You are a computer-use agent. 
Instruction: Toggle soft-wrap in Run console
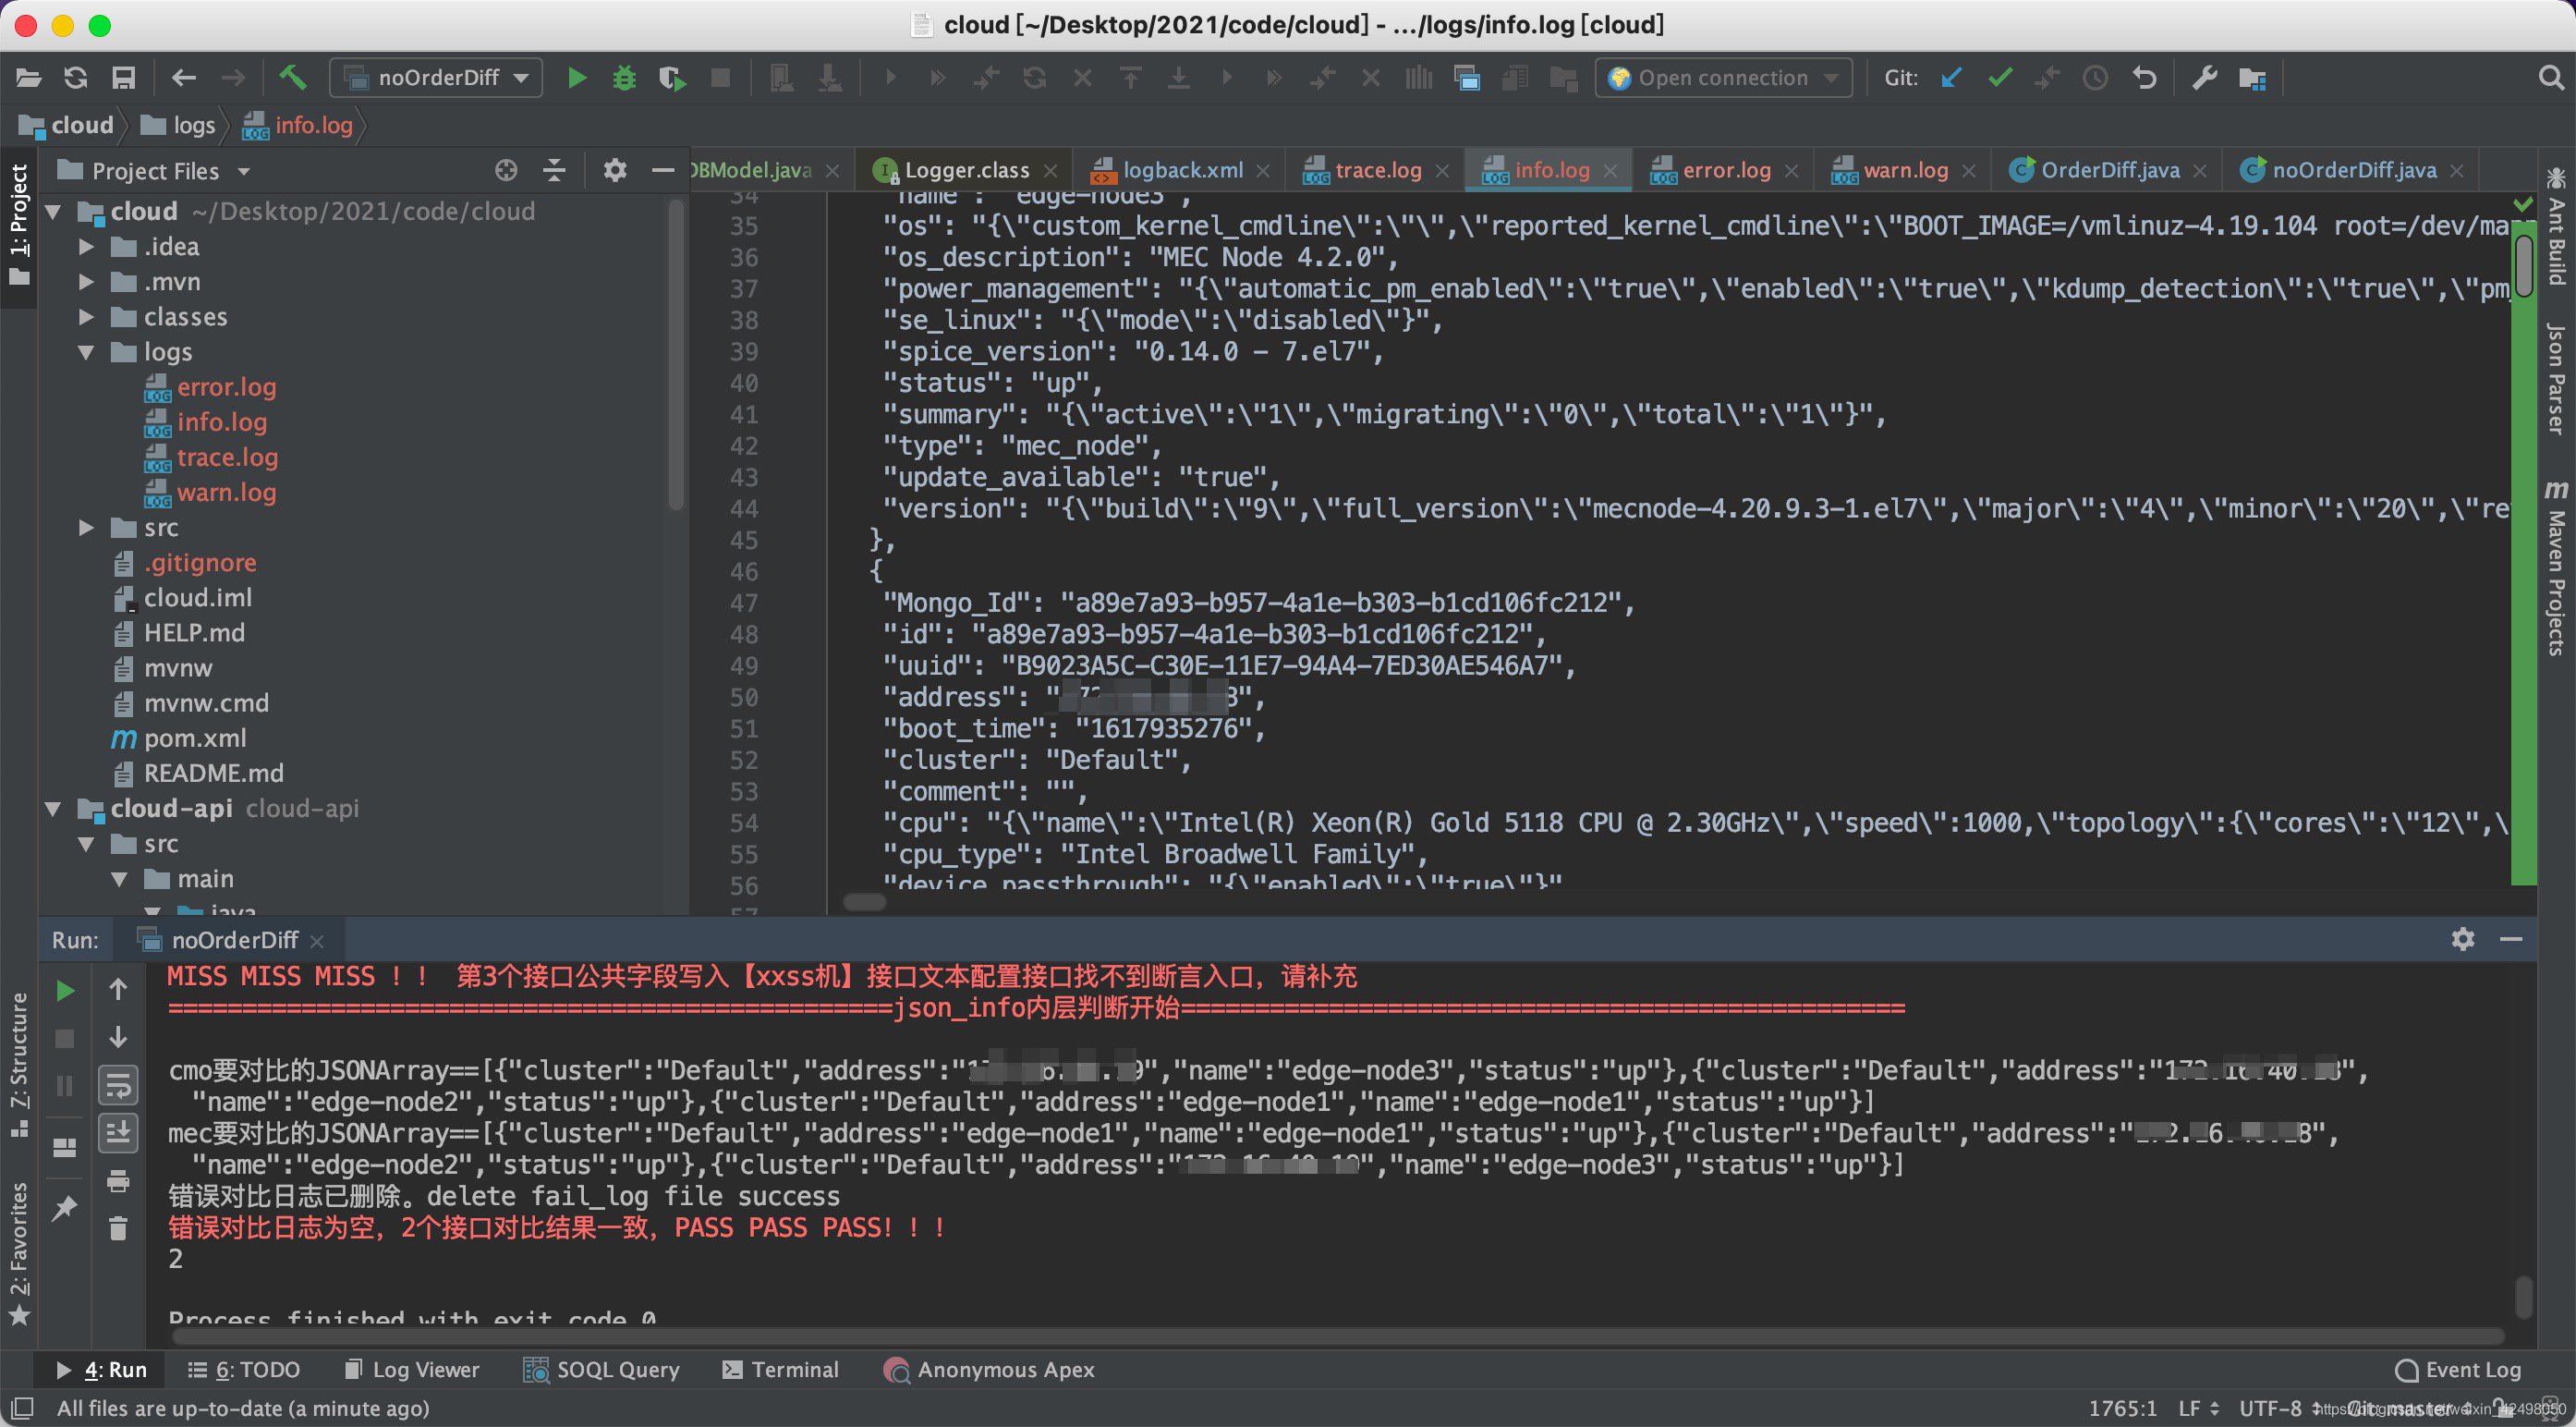(118, 1085)
